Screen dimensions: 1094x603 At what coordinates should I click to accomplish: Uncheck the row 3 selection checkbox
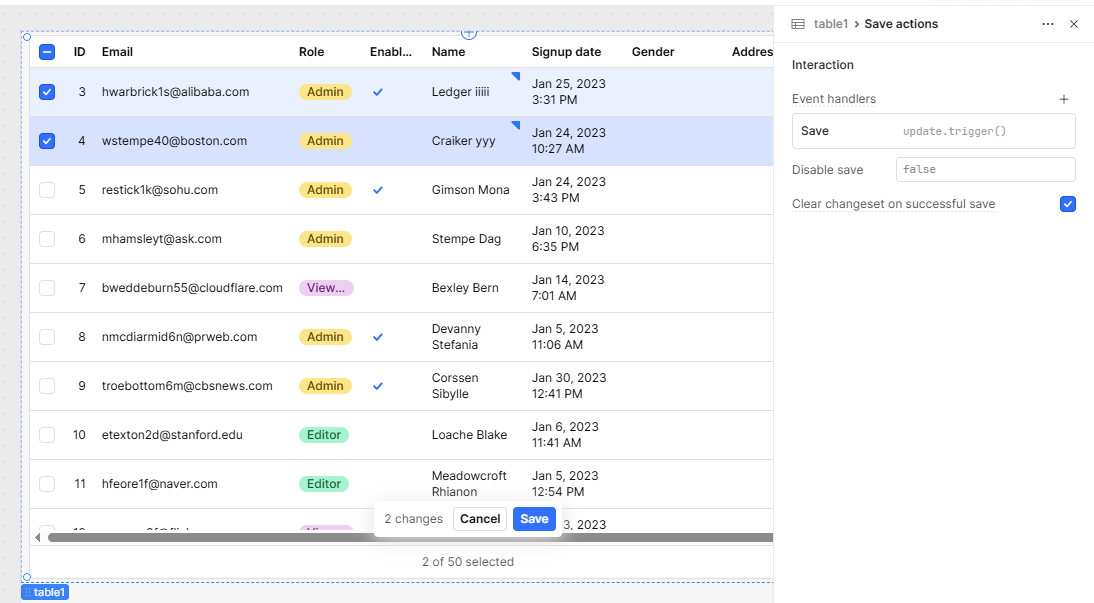click(47, 92)
